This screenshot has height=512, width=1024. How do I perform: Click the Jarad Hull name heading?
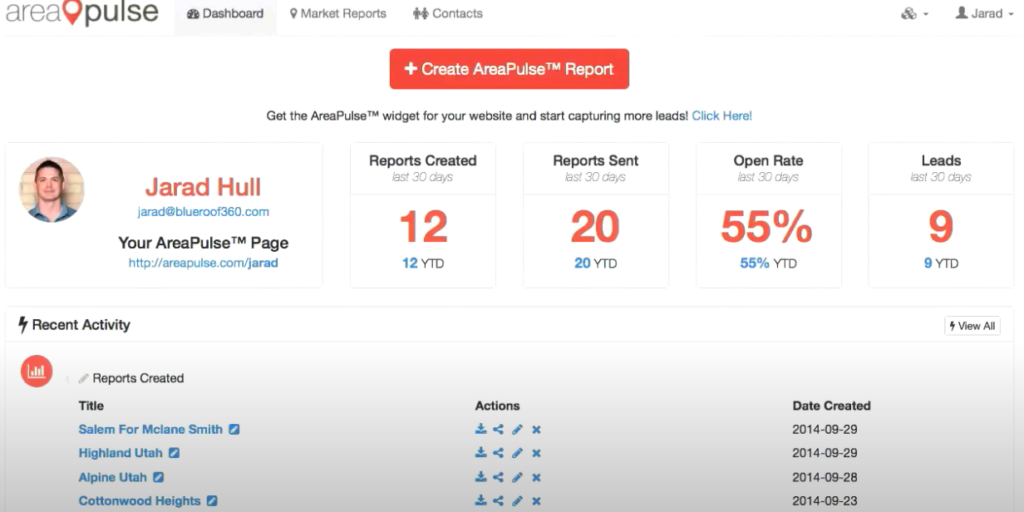(203, 187)
